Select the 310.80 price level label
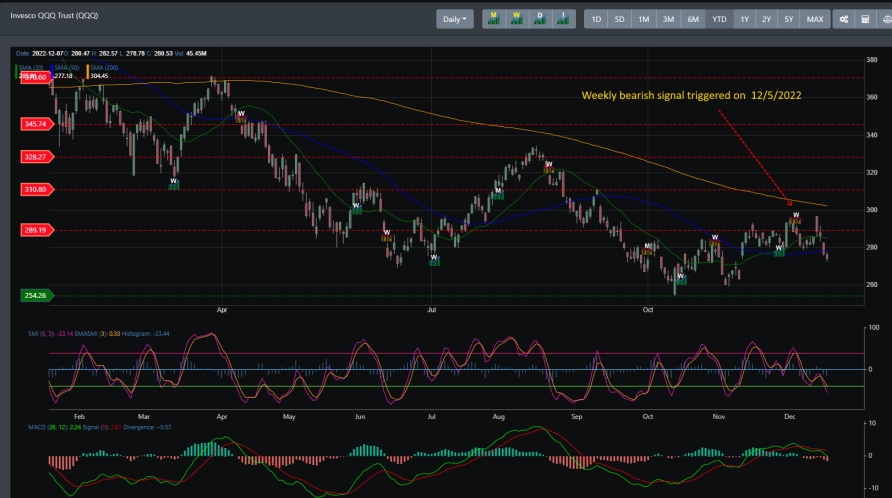892x498 pixels. pyautogui.click(x=36, y=190)
